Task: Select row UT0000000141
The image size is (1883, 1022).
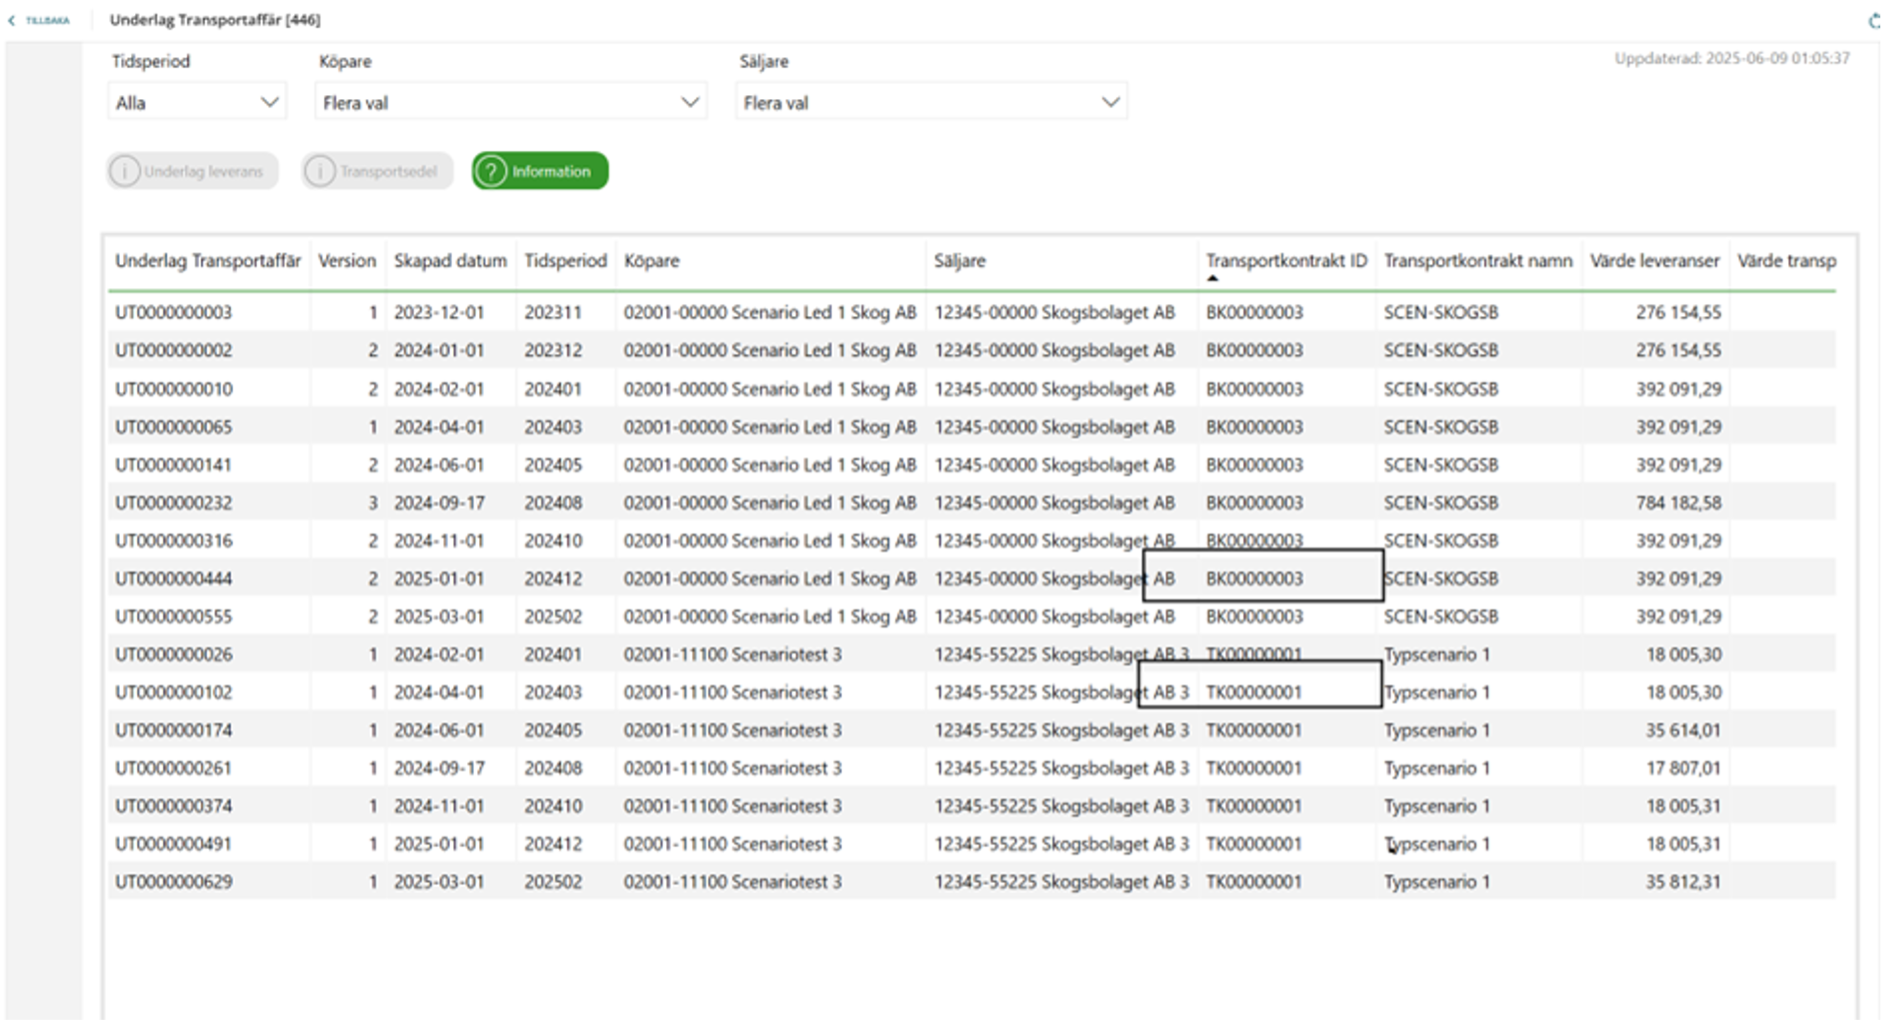Action: [x=972, y=464]
